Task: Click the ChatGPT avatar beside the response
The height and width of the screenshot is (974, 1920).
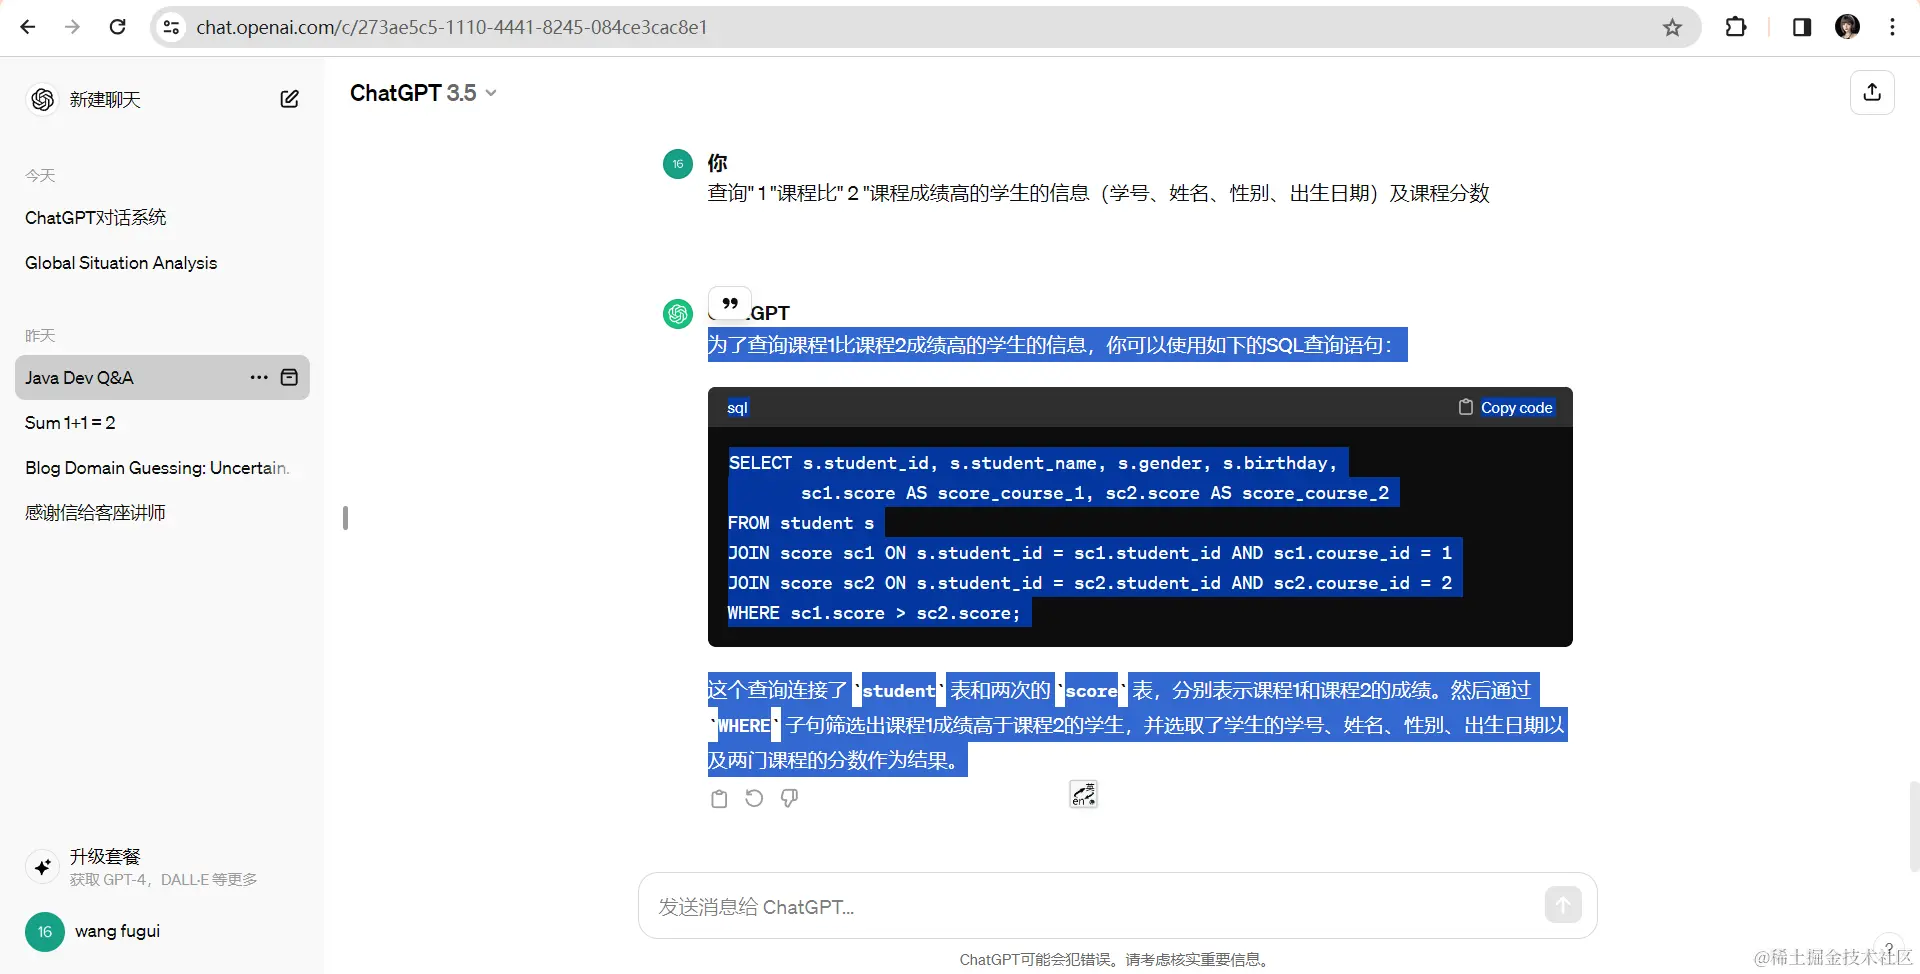Action: click(678, 313)
